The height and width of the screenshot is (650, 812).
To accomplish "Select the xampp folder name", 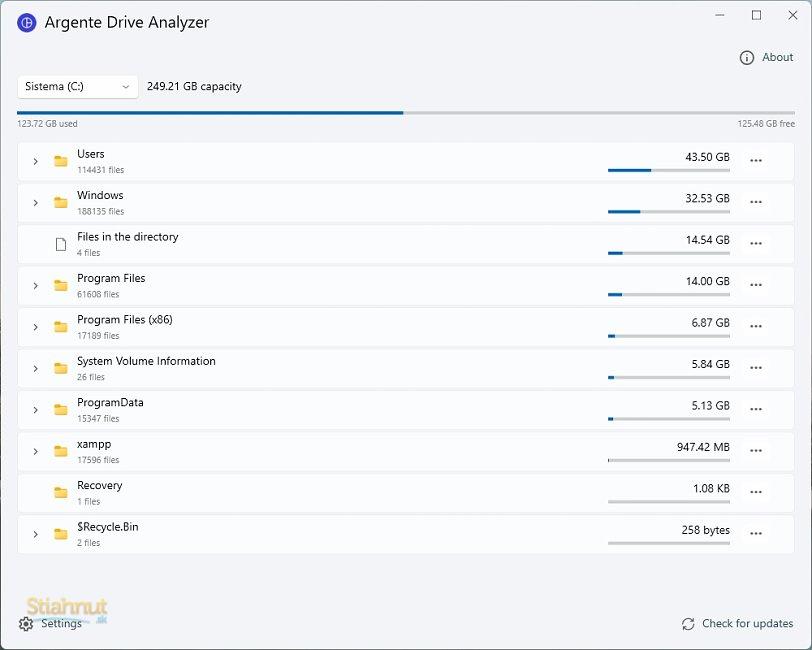I will 94,444.
